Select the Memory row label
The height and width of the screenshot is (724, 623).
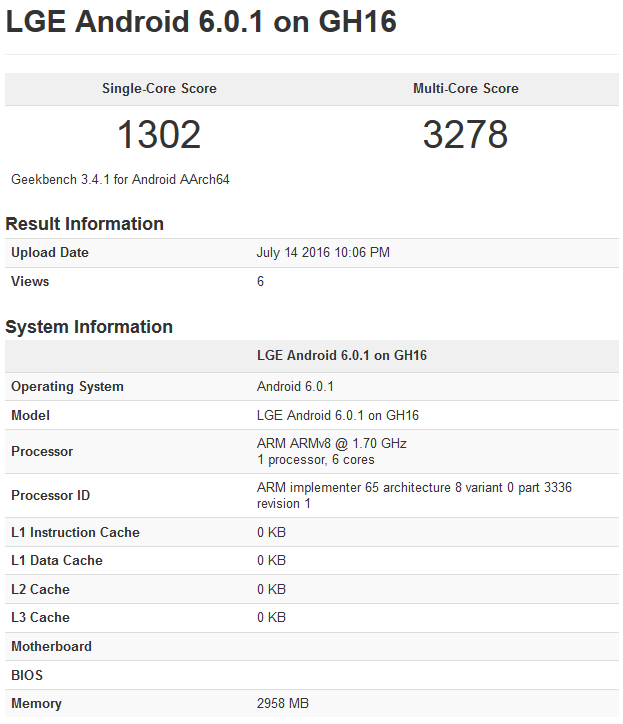36,703
